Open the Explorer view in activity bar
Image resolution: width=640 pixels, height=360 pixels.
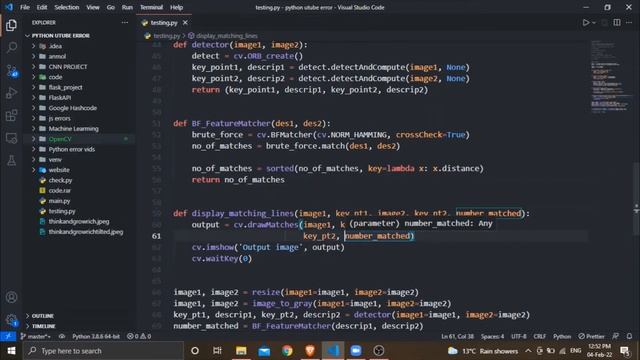11,25
